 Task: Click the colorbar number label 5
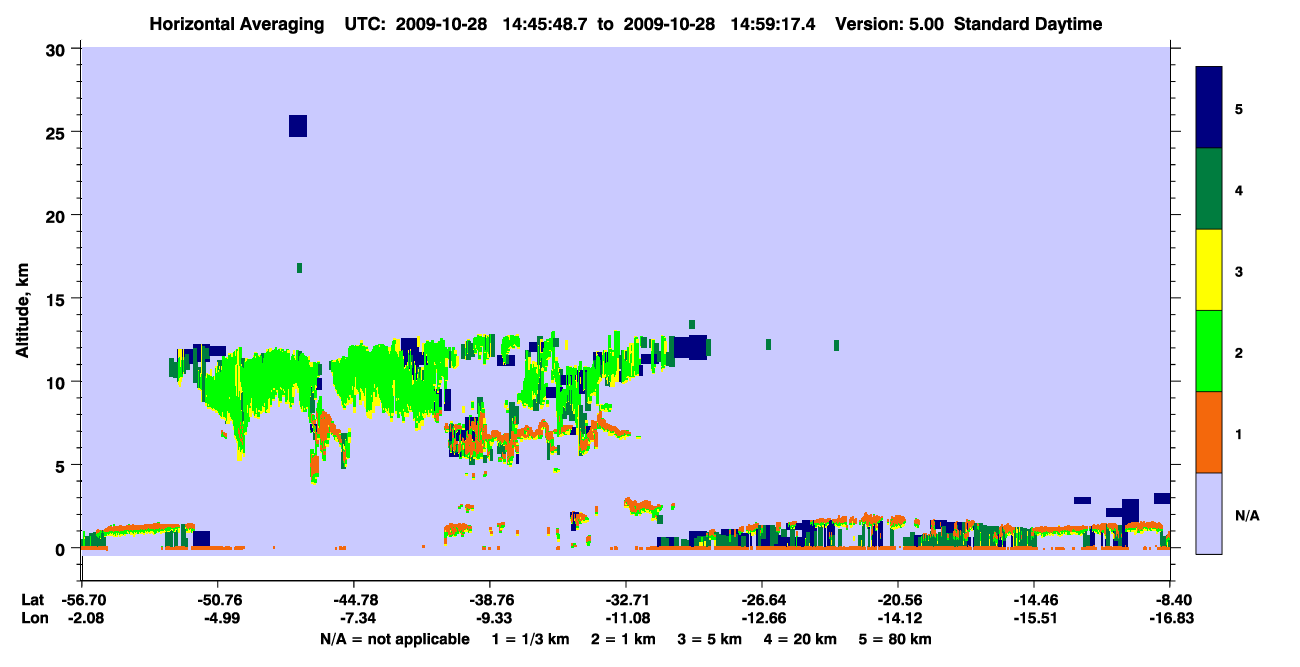tap(1239, 109)
